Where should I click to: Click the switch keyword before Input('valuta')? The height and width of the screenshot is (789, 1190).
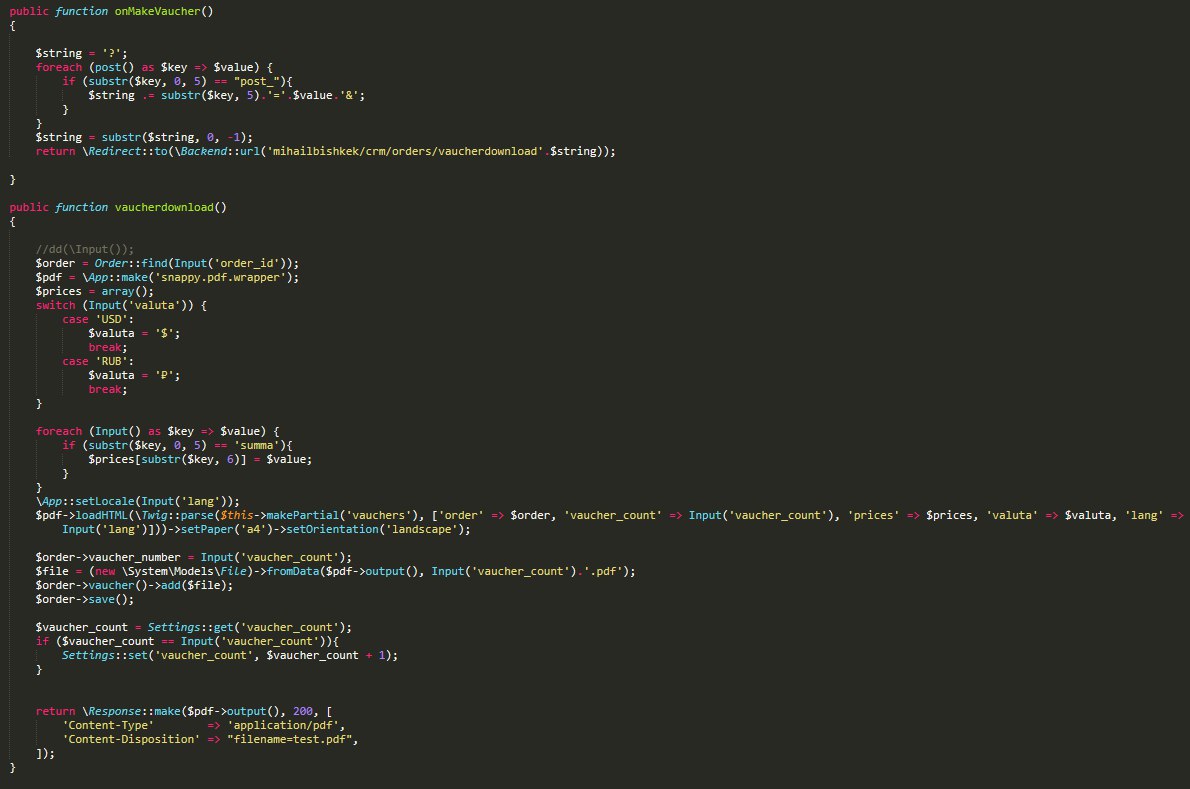coord(55,305)
